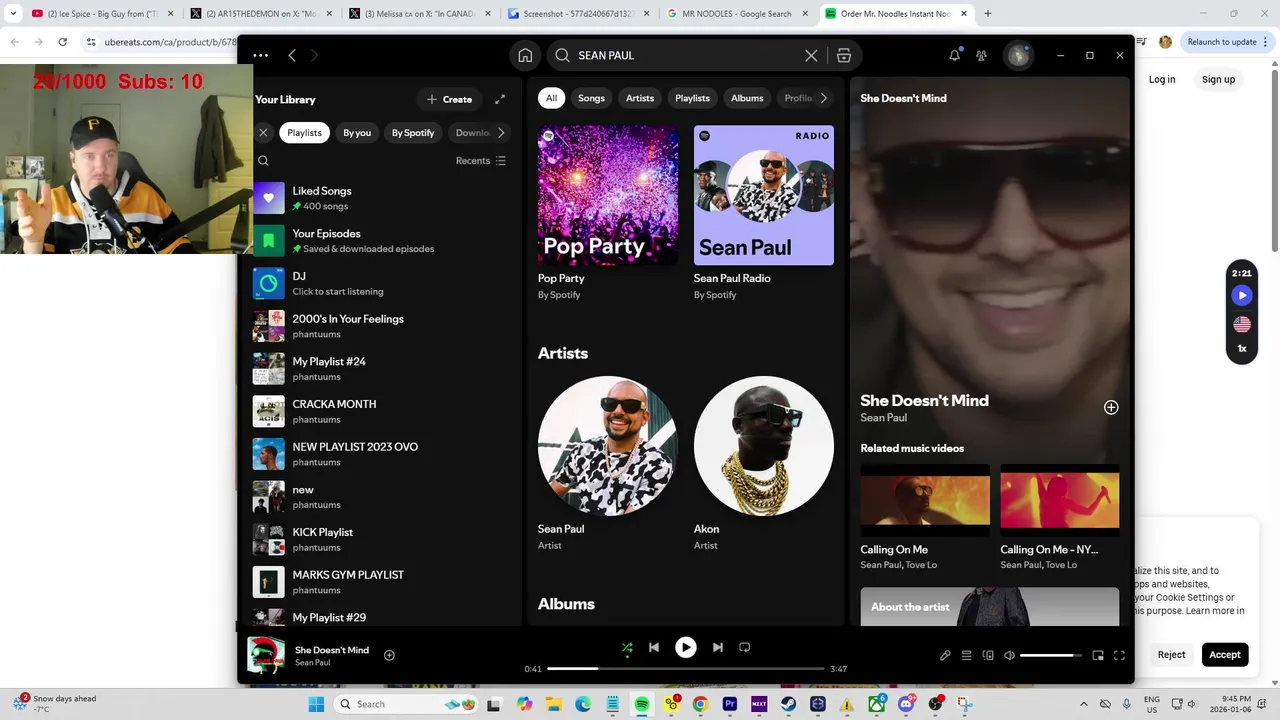
Task: Toggle repeat mode
Action: click(x=745, y=647)
